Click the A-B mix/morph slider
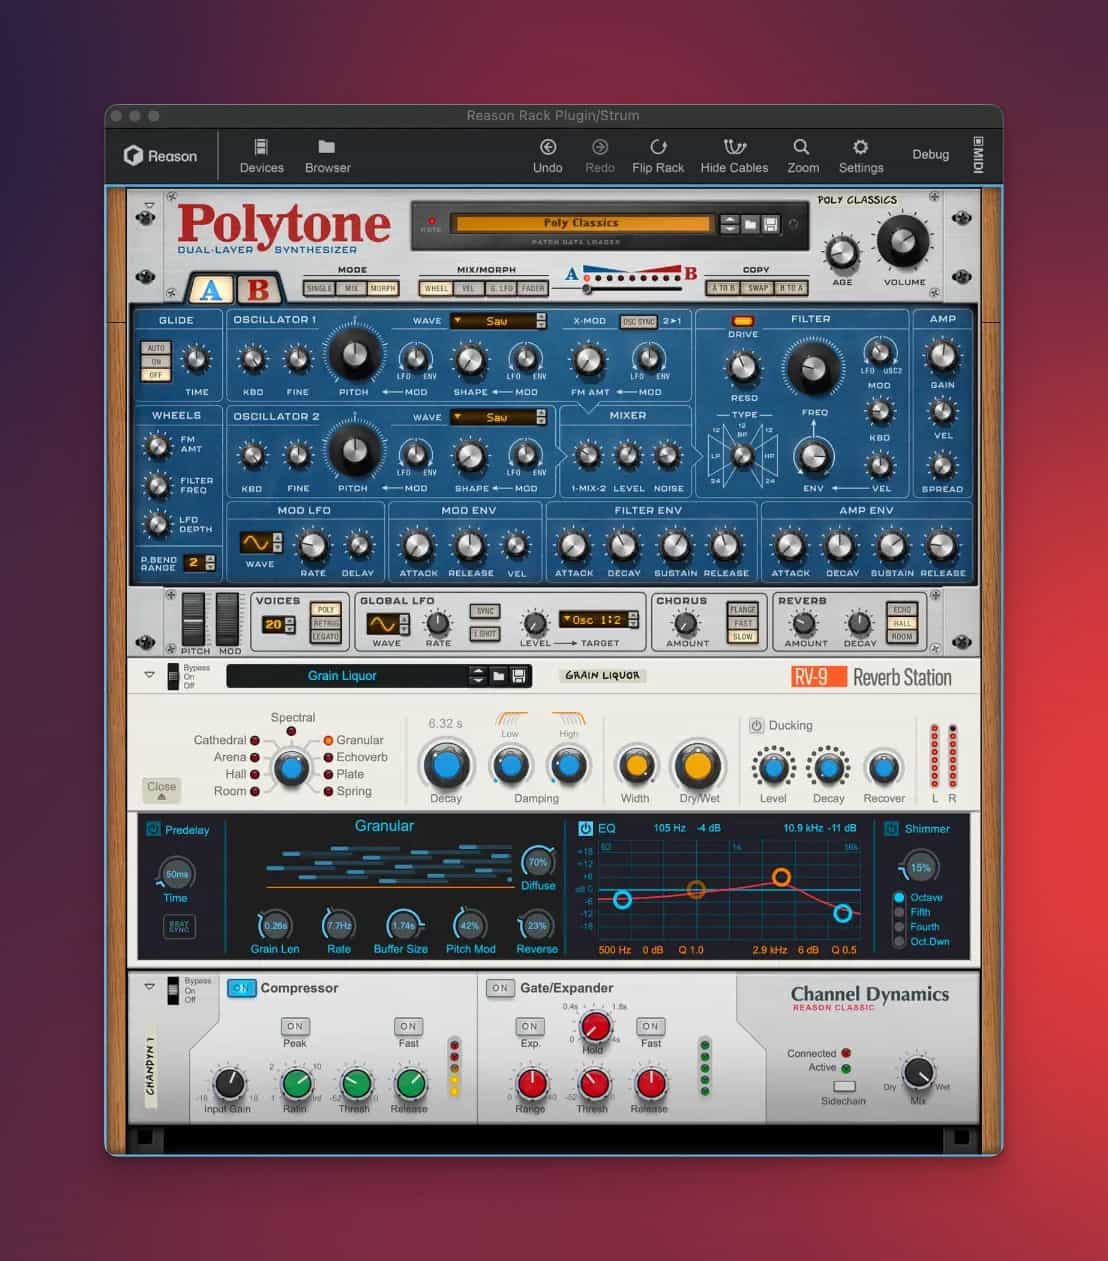The image size is (1108, 1261). 632,289
